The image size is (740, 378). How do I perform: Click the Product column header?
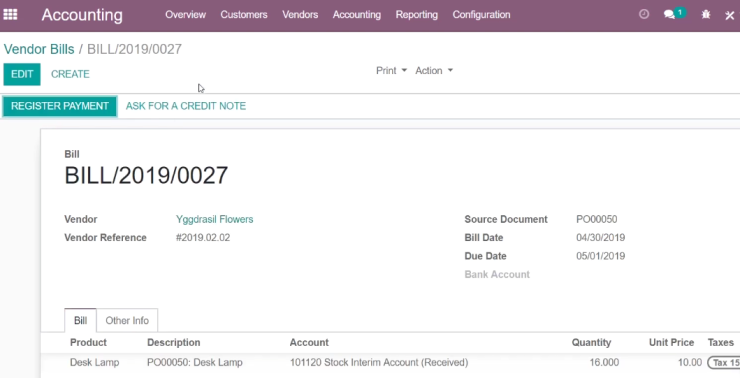[x=88, y=343]
